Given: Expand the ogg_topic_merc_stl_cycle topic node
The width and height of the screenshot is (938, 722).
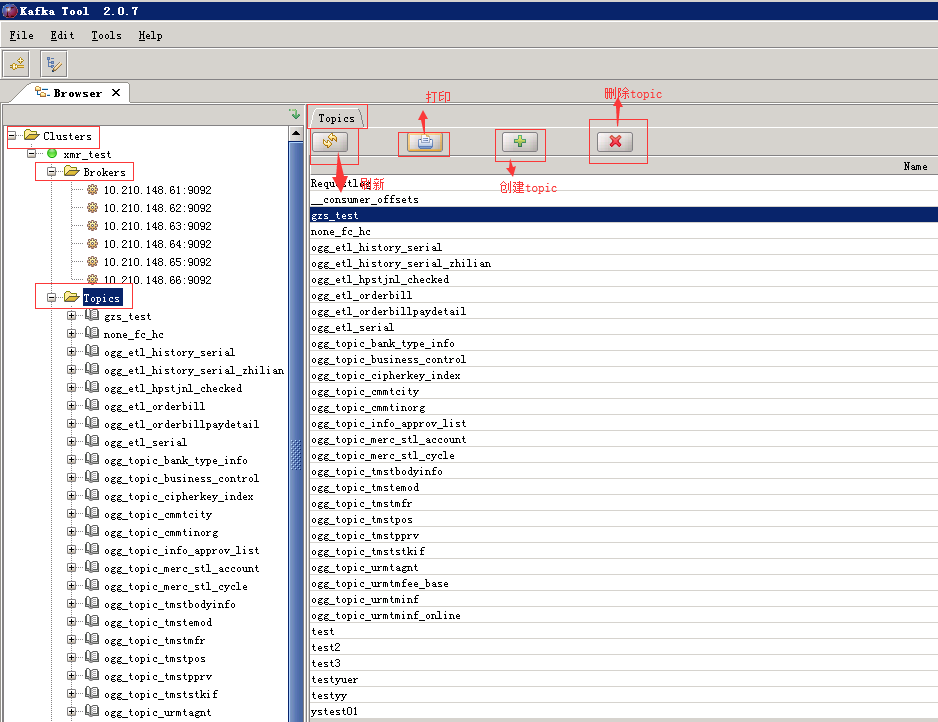Looking at the screenshot, I should click(x=71, y=586).
